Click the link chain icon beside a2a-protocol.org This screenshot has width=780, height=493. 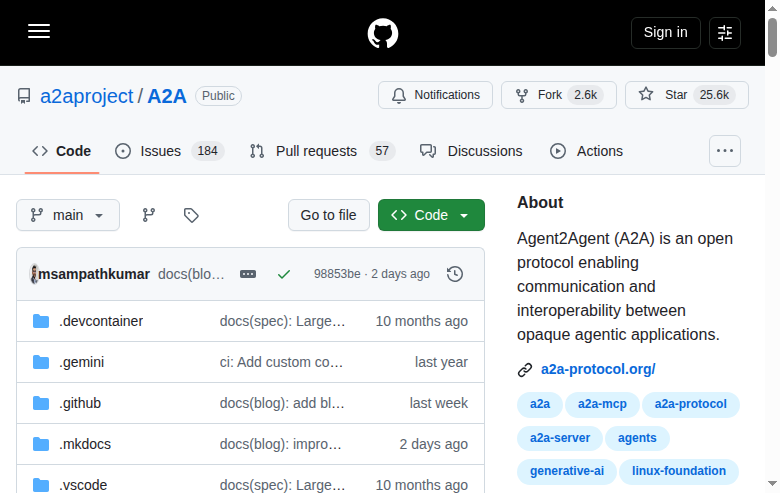(x=525, y=370)
